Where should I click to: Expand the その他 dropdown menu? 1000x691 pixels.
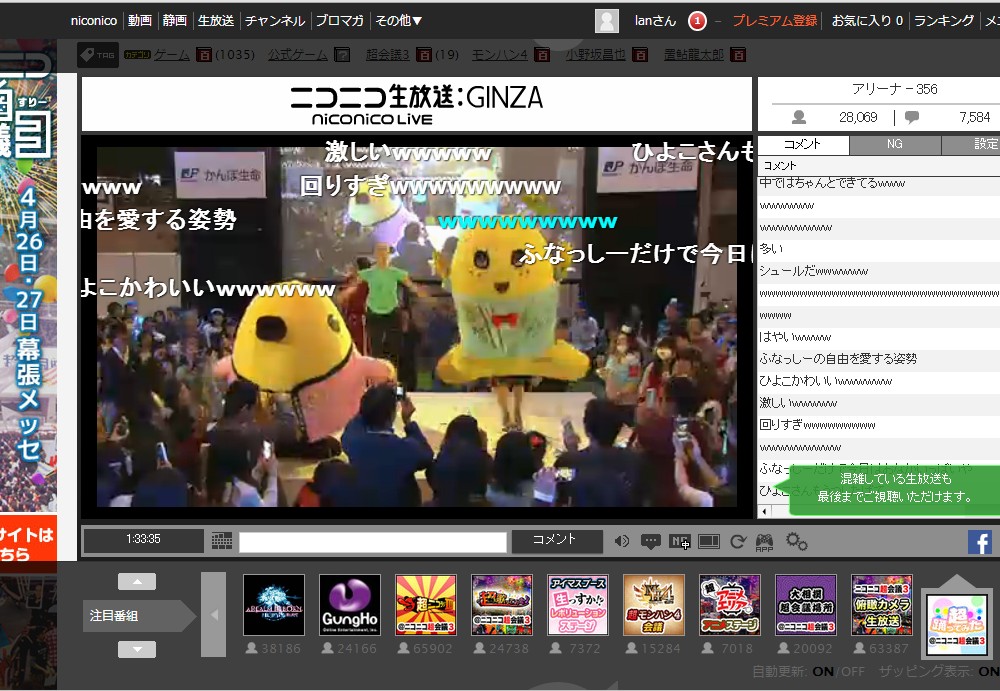point(398,20)
